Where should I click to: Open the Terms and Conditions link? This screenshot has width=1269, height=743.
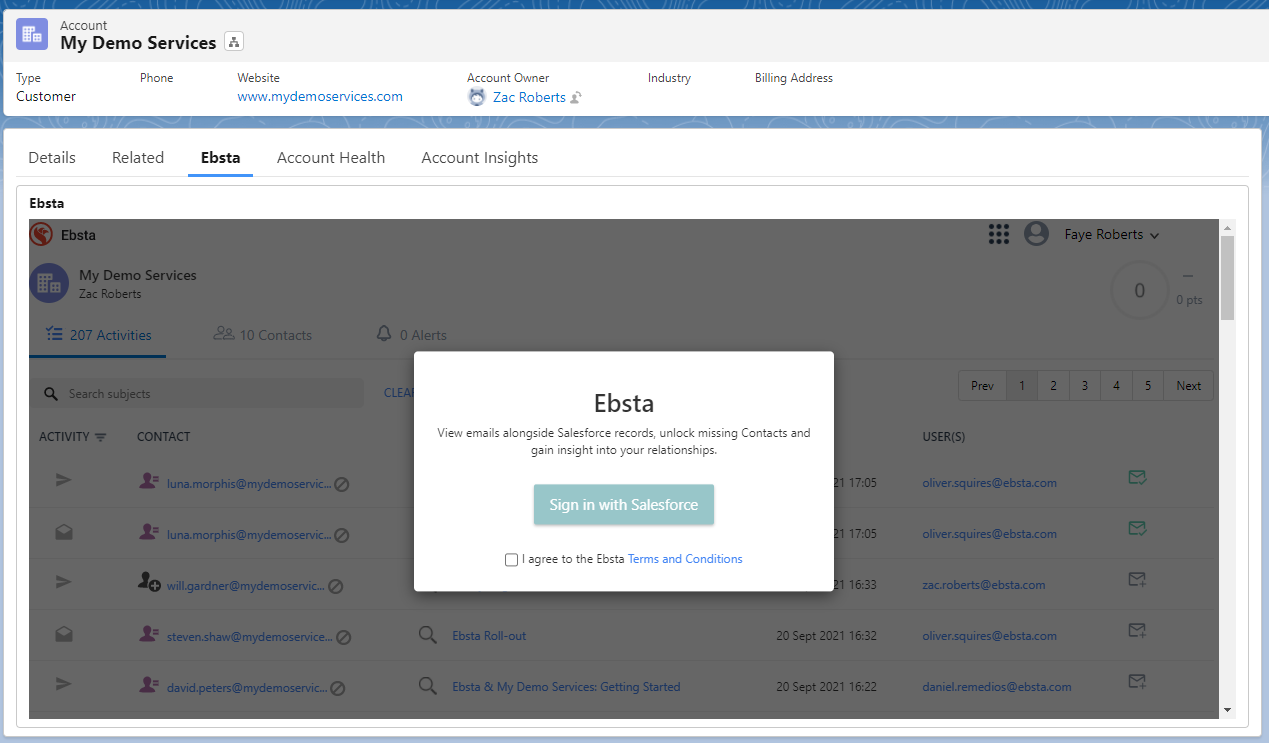click(x=684, y=559)
